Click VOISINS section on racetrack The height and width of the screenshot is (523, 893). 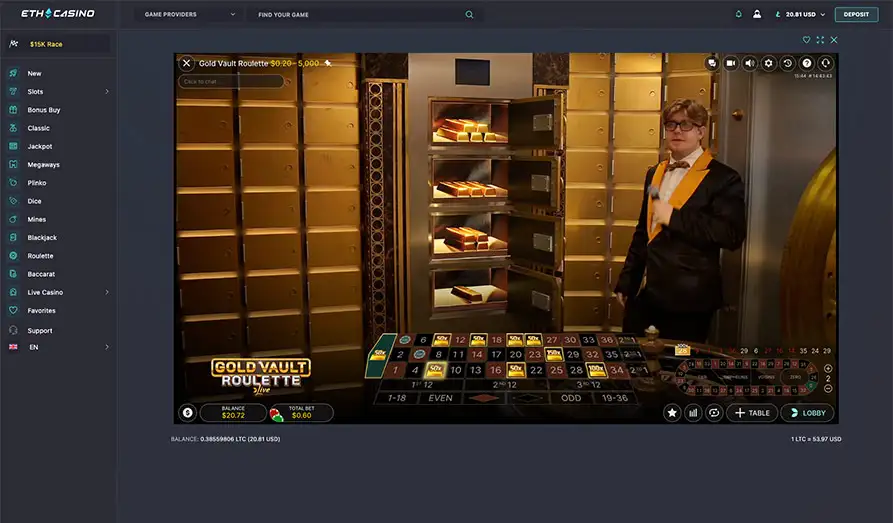(x=766, y=377)
